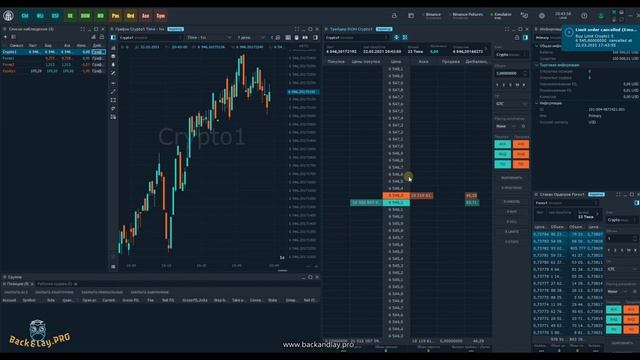
Task: Click the first cyan buy button in DOM
Action: [x=502, y=144]
